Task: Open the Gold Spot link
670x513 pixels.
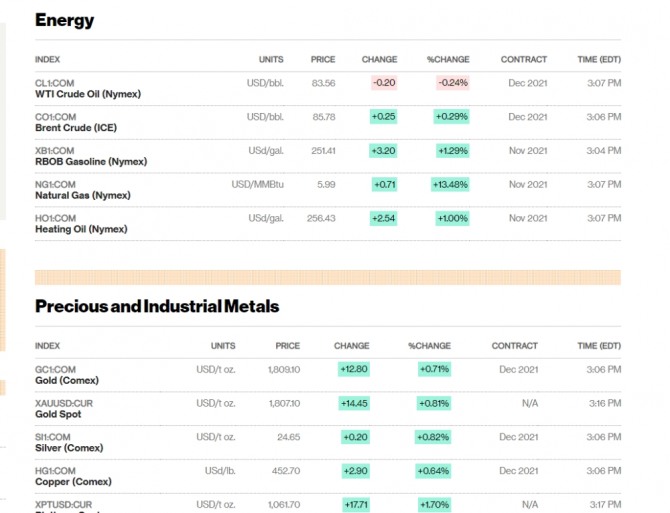Action: click(x=59, y=414)
